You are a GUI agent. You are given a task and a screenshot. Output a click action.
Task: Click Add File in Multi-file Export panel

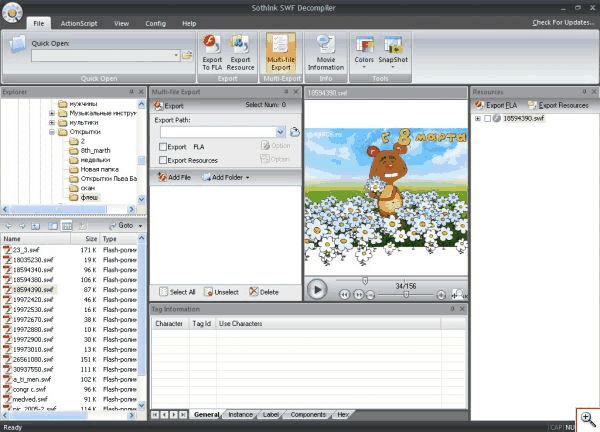[x=174, y=177]
